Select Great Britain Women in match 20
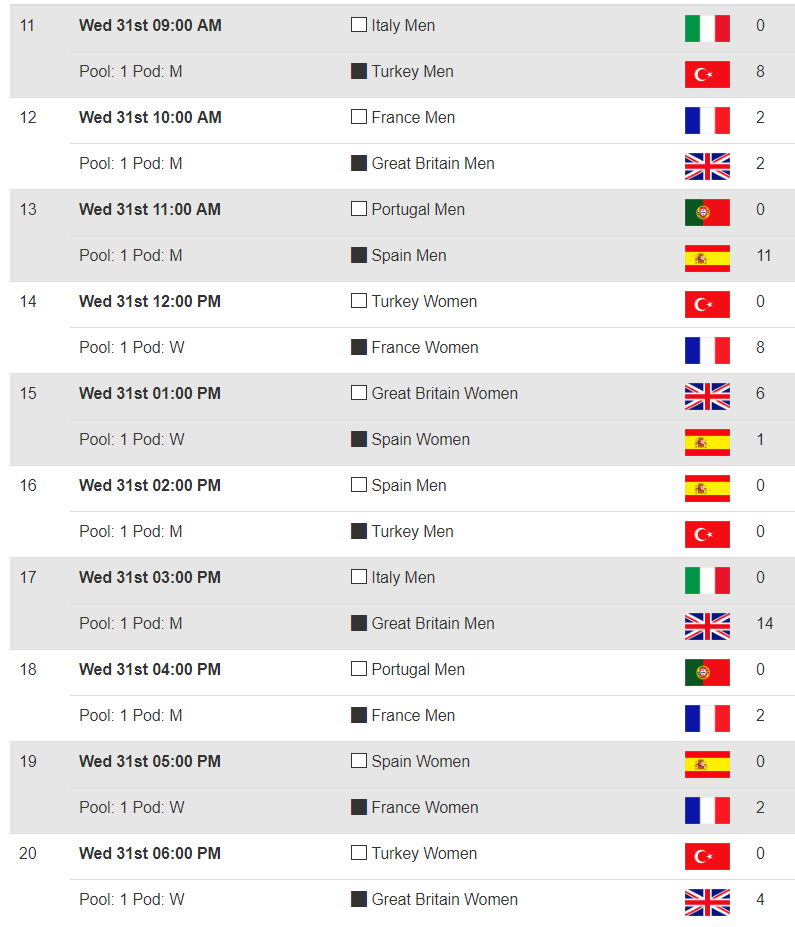 444,899
